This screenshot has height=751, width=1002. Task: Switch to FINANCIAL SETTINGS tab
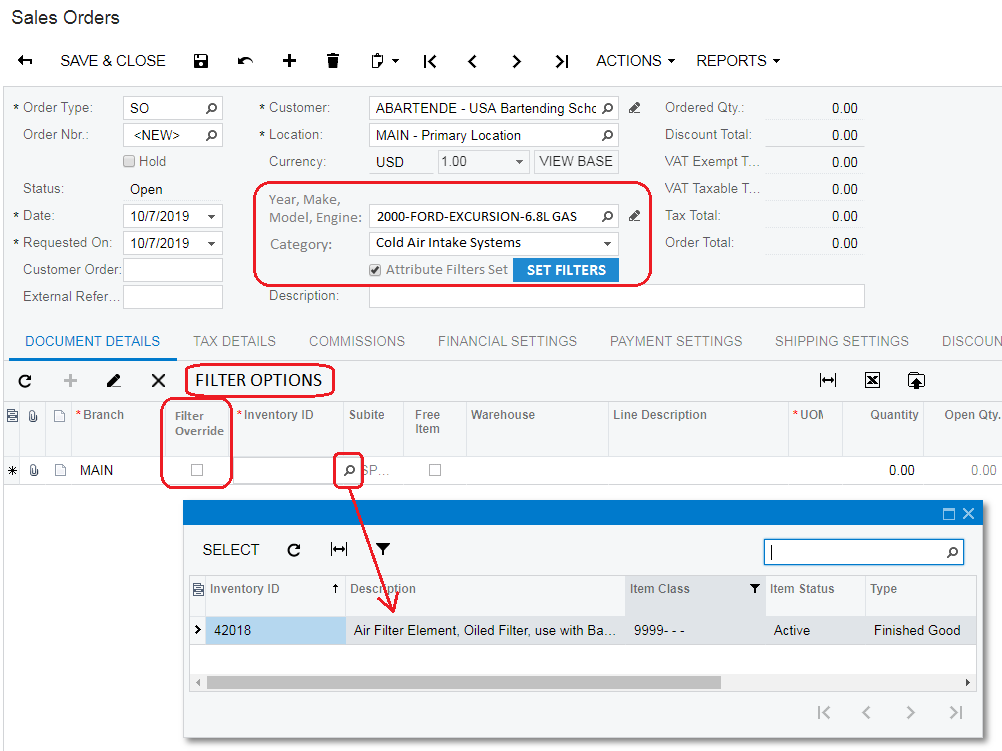tap(507, 341)
